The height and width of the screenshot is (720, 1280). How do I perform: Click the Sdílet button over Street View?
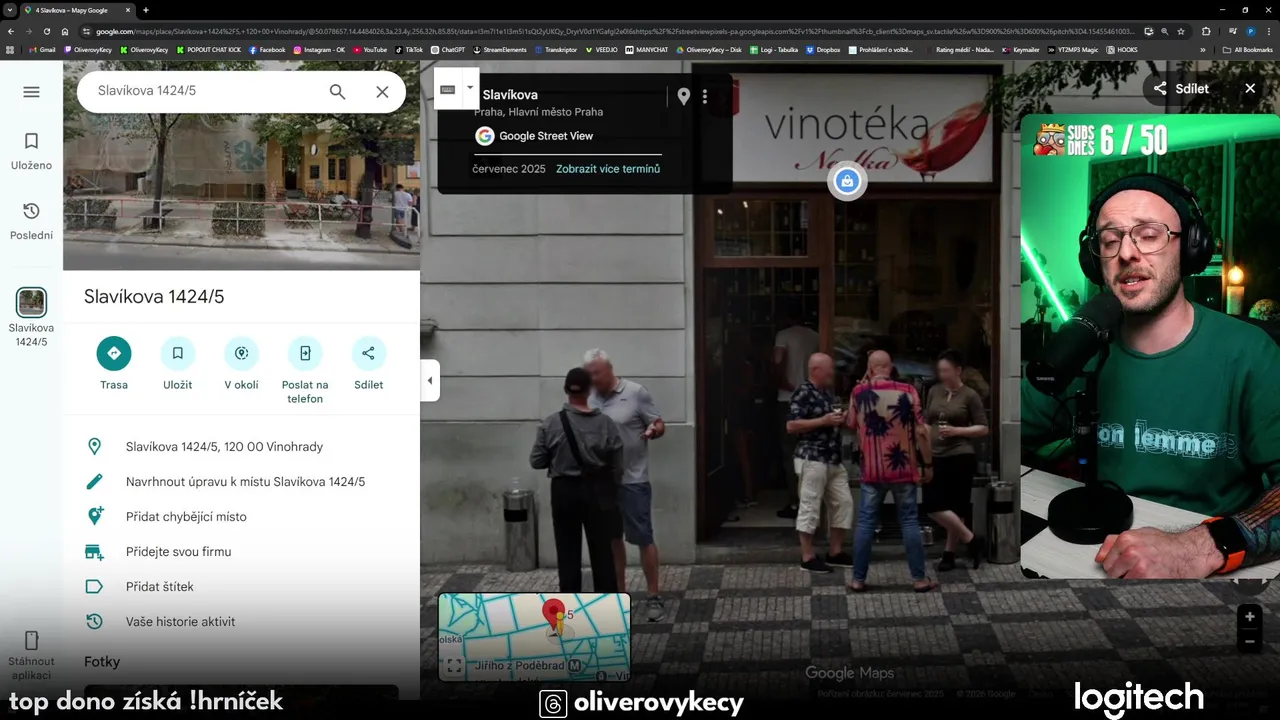pos(1181,88)
